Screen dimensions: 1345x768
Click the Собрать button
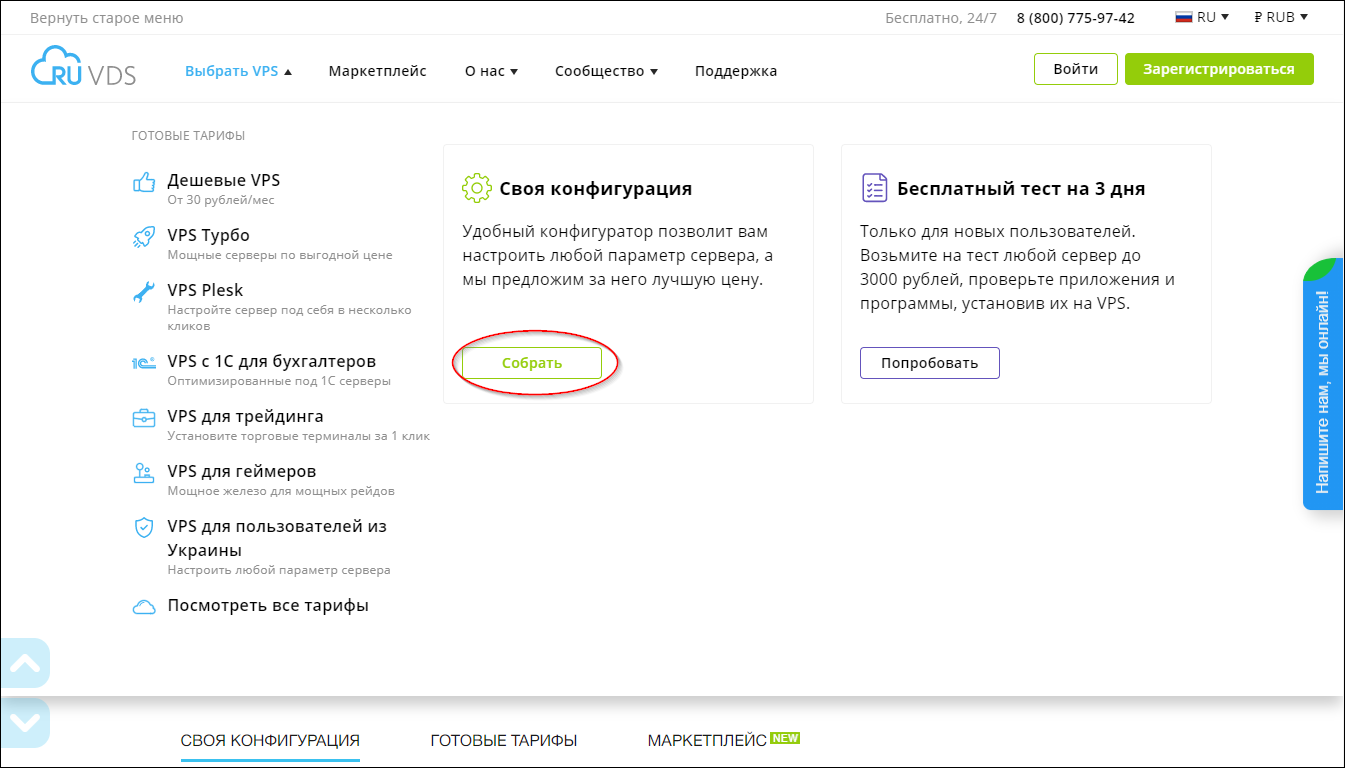[532, 363]
